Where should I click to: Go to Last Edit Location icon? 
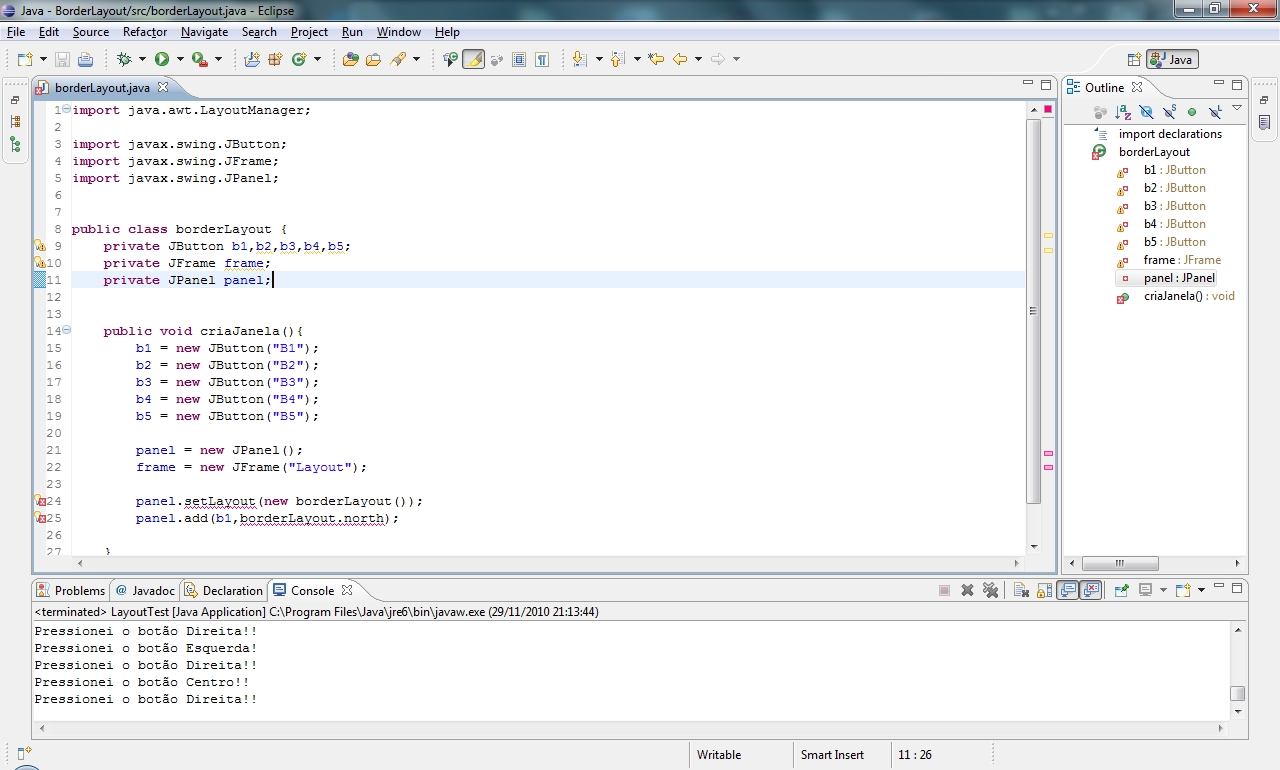[656, 59]
